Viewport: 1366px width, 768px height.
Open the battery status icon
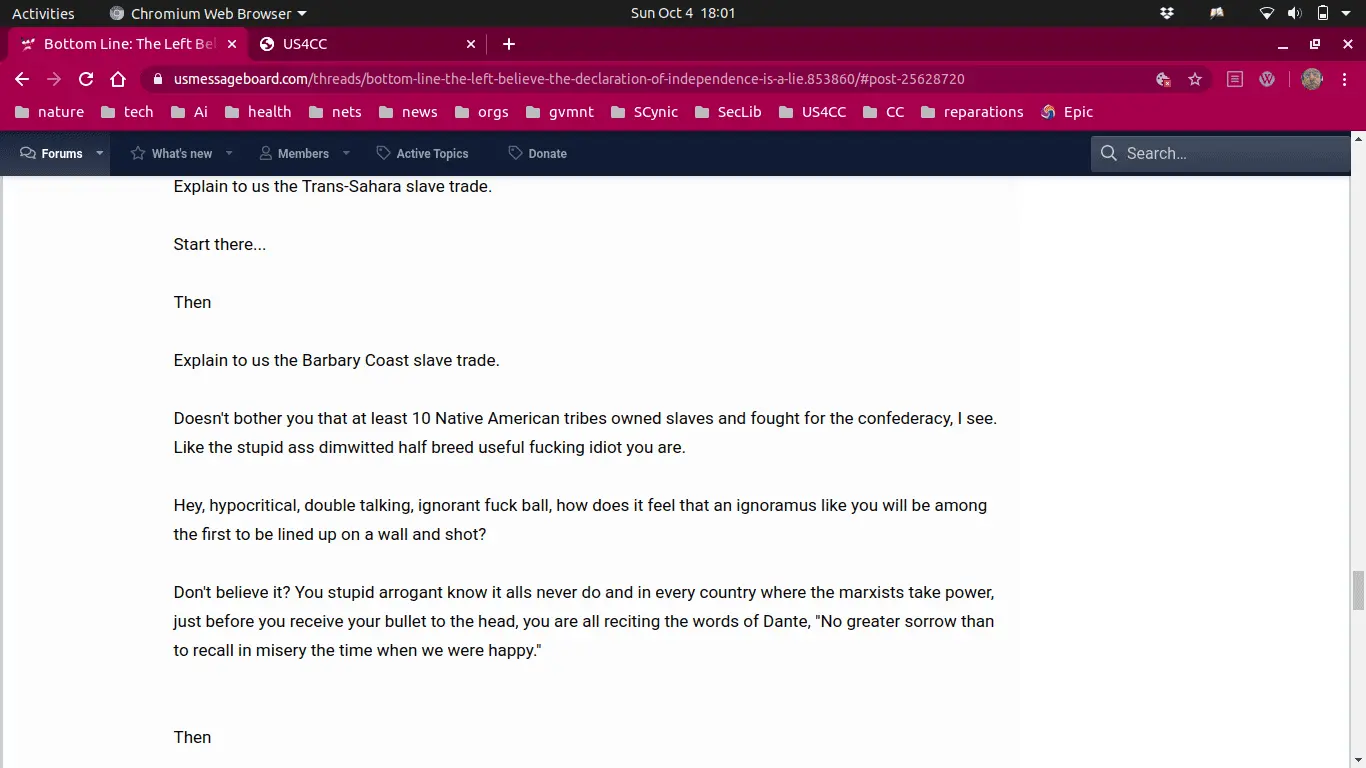click(1322, 13)
